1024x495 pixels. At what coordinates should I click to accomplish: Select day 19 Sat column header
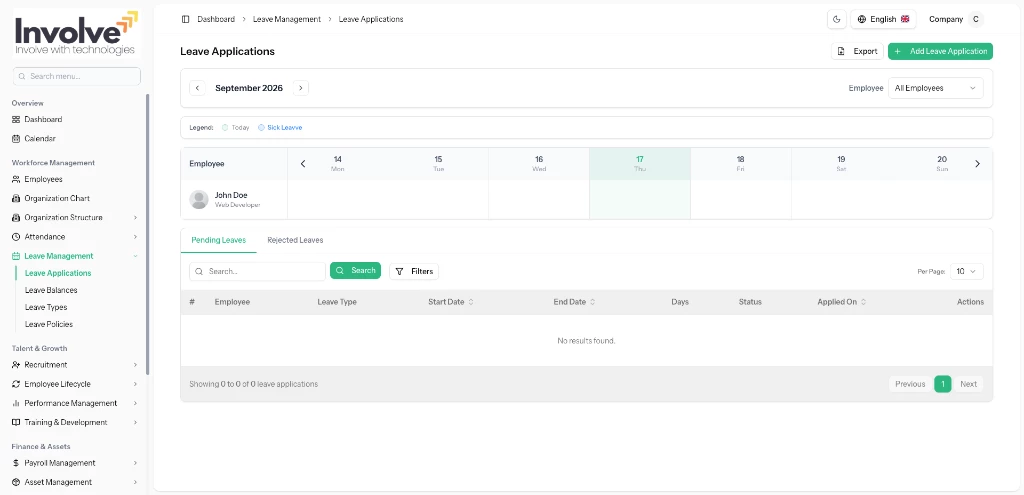click(x=841, y=164)
